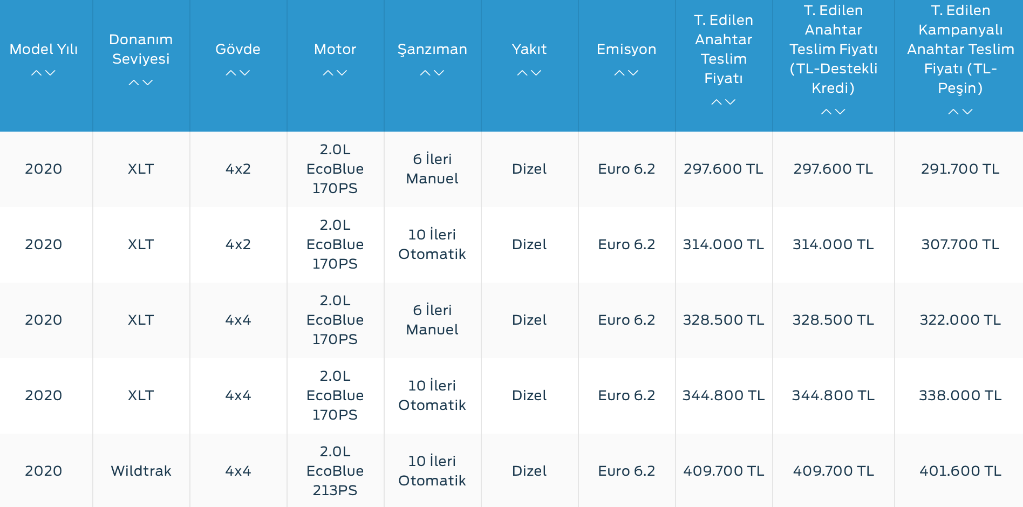This screenshot has height=507, width=1023.
Task: Click the Gövde sort down arrow
Action: point(245,73)
